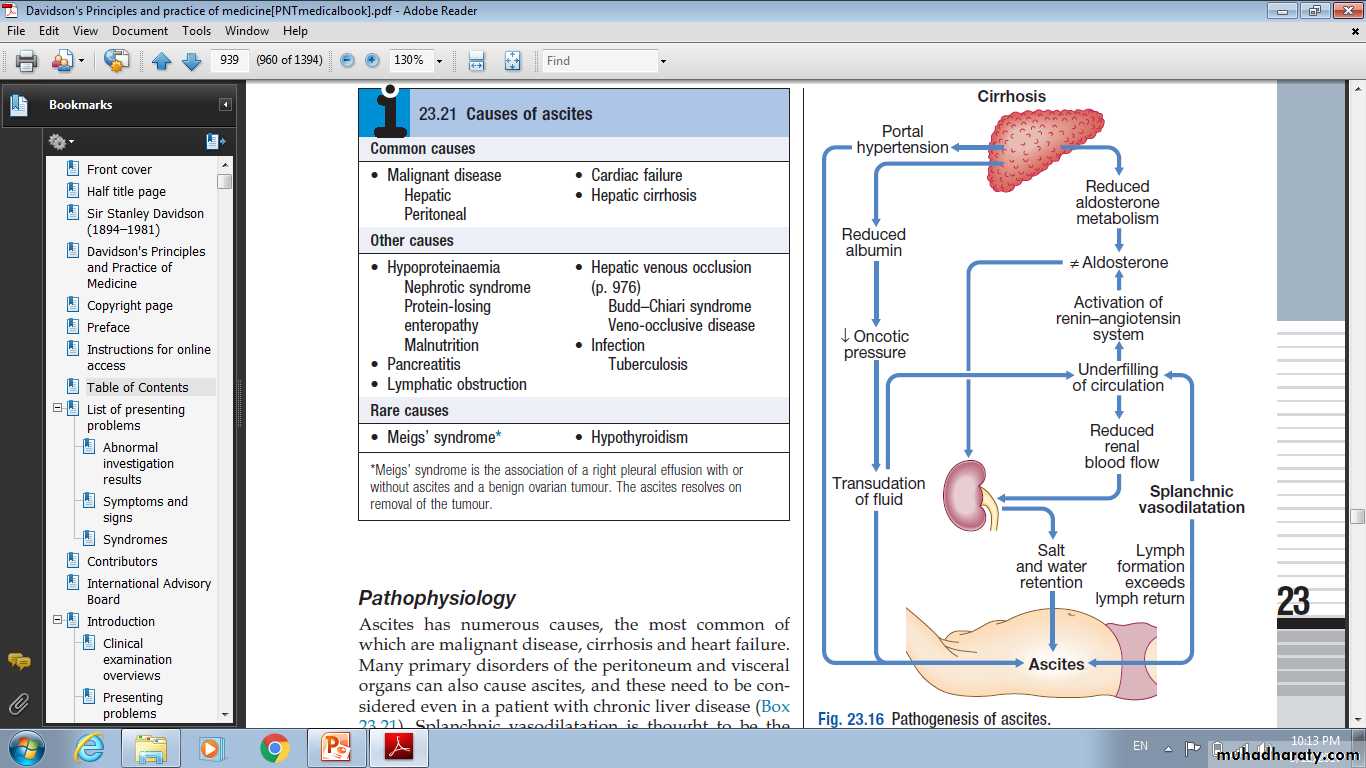Image resolution: width=1366 pixels, height=768 pixels.
Task: Go to next page with down arrow
Action: coord(191,61)
